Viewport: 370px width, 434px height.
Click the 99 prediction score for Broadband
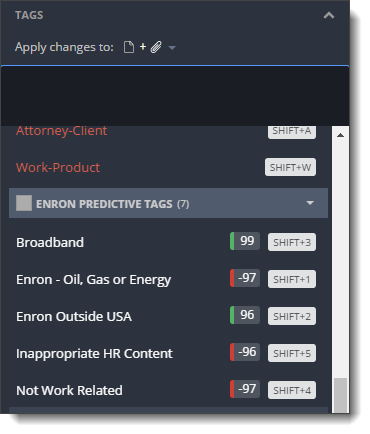click(245, 241)
